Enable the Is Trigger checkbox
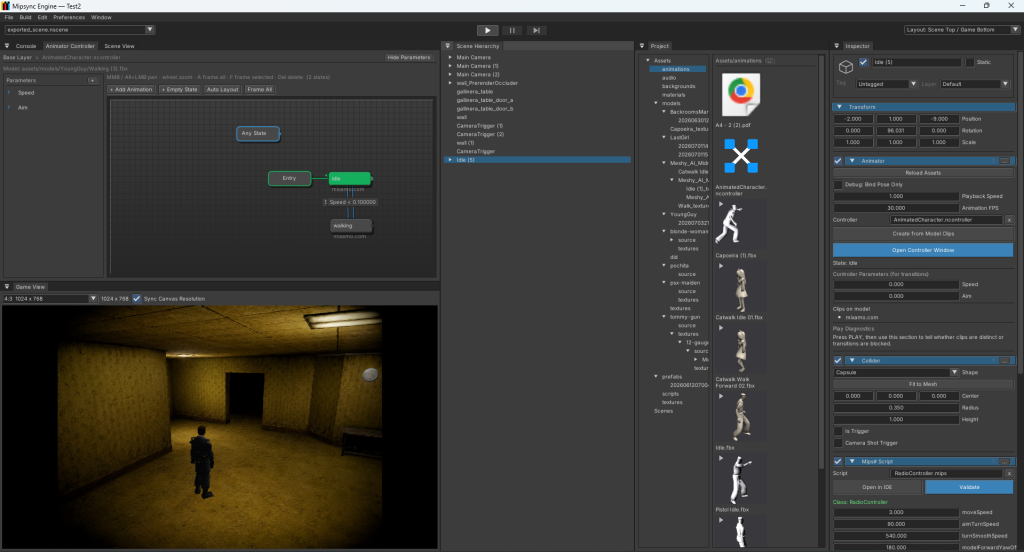Image resolution: width=1024 pixels, height=552 pixels. tap(838, 431)
